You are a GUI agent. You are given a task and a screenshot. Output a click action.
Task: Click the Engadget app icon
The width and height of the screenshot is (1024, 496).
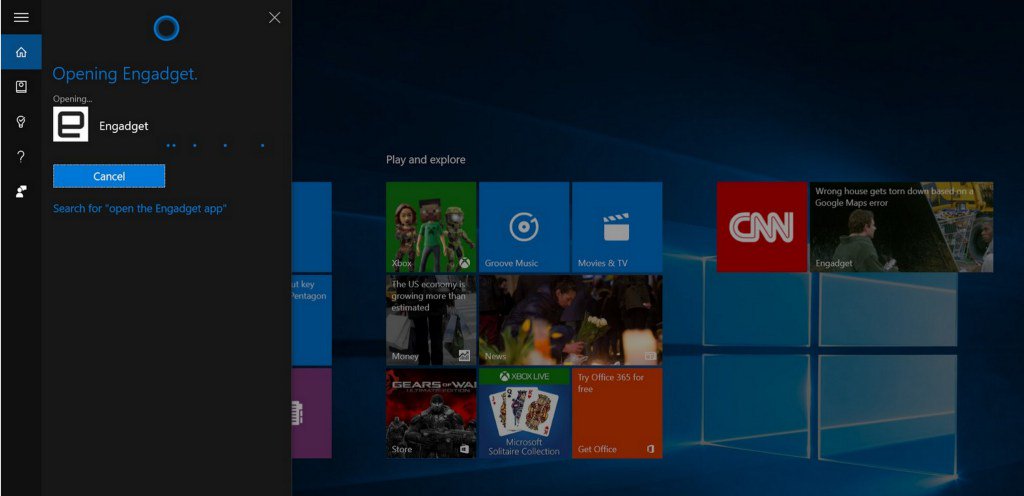pyautogui.click(x=71, y=124)
